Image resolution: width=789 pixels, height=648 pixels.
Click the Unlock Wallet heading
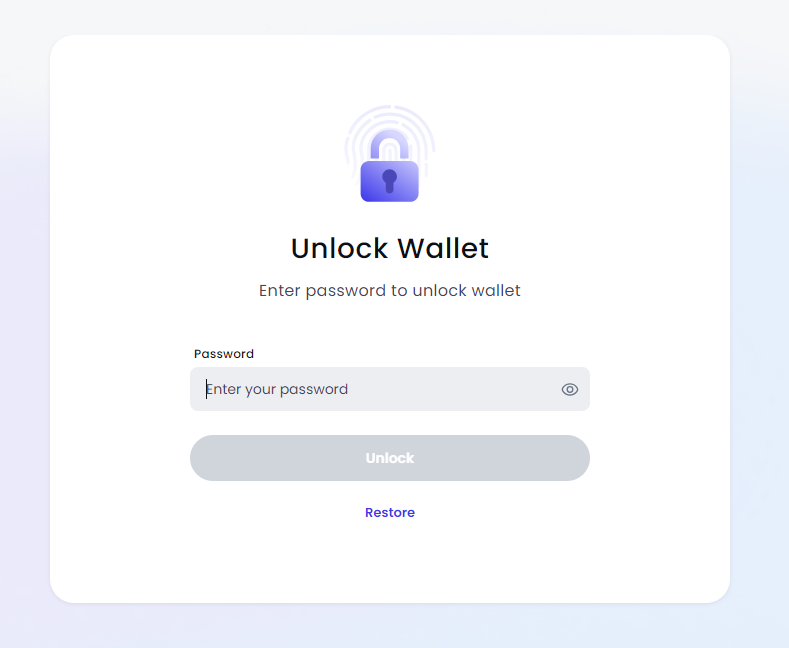point(389,247)
